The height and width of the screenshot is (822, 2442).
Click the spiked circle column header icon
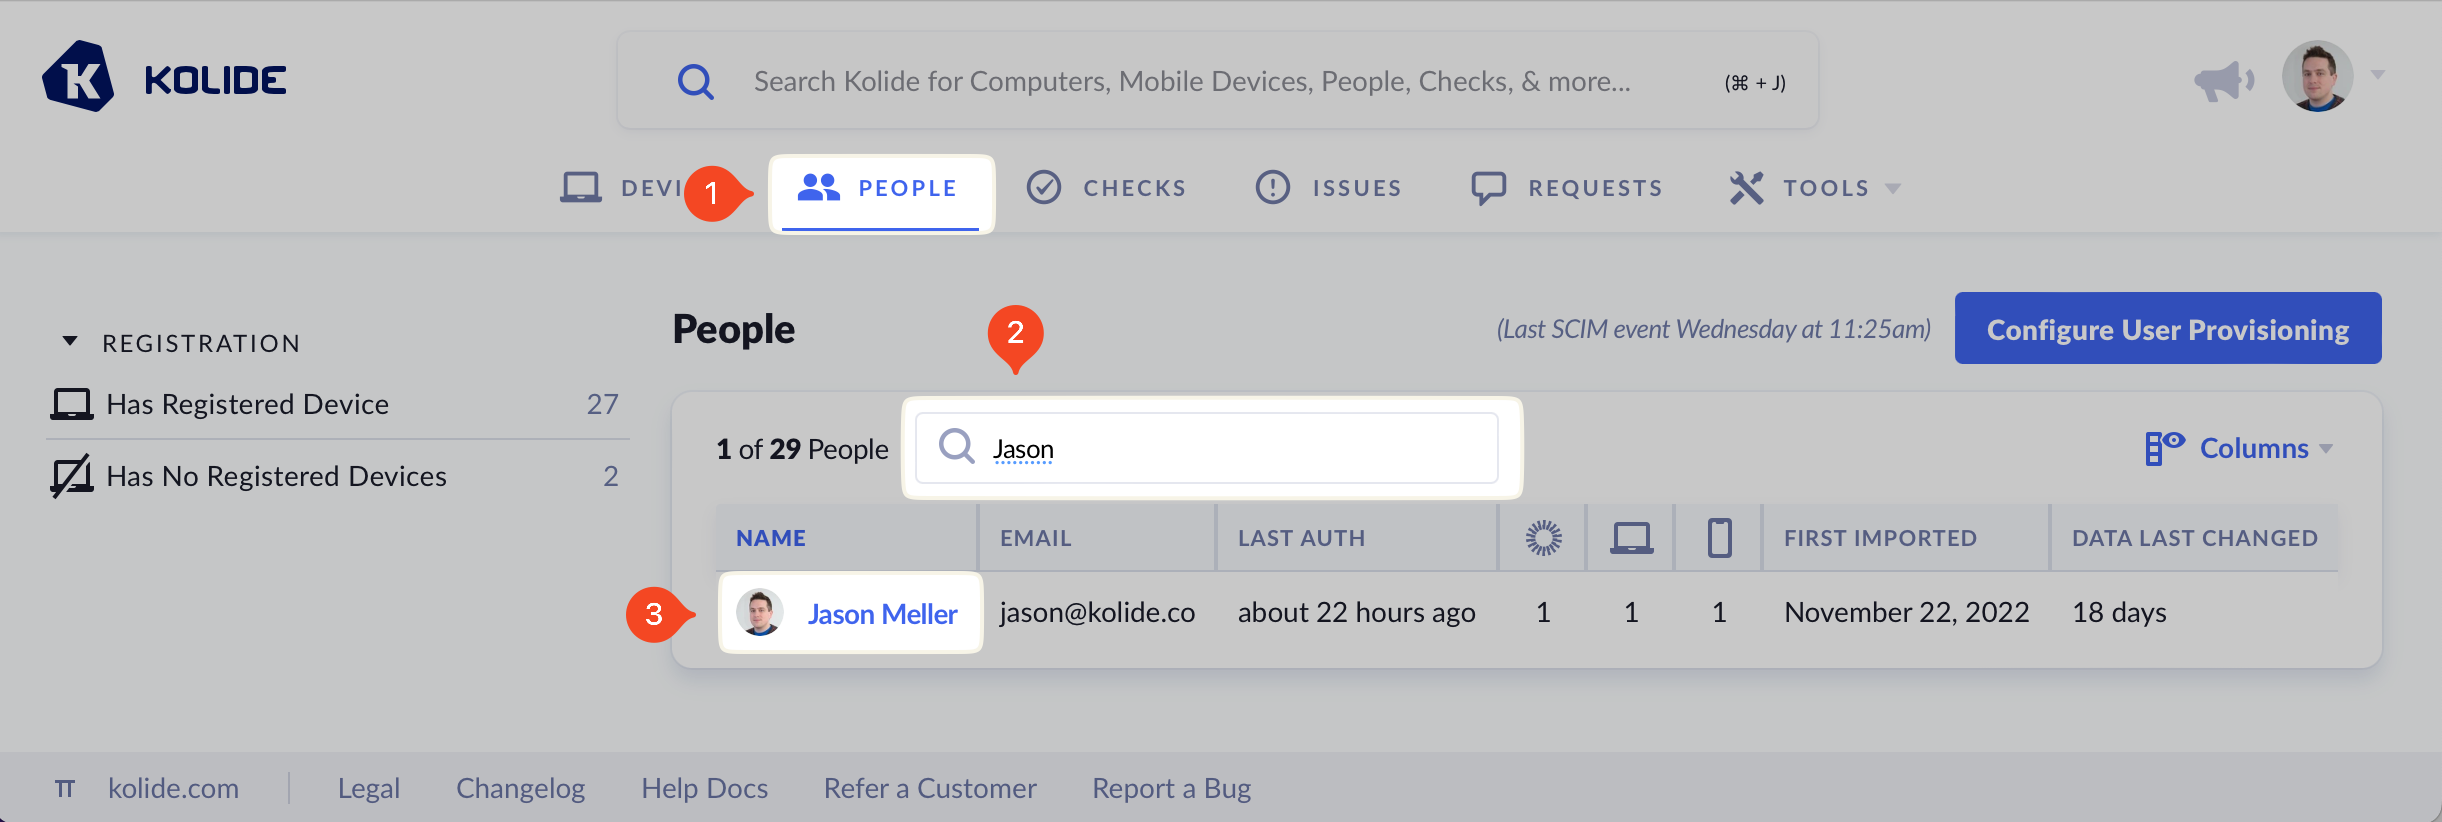pos(1543,538)
